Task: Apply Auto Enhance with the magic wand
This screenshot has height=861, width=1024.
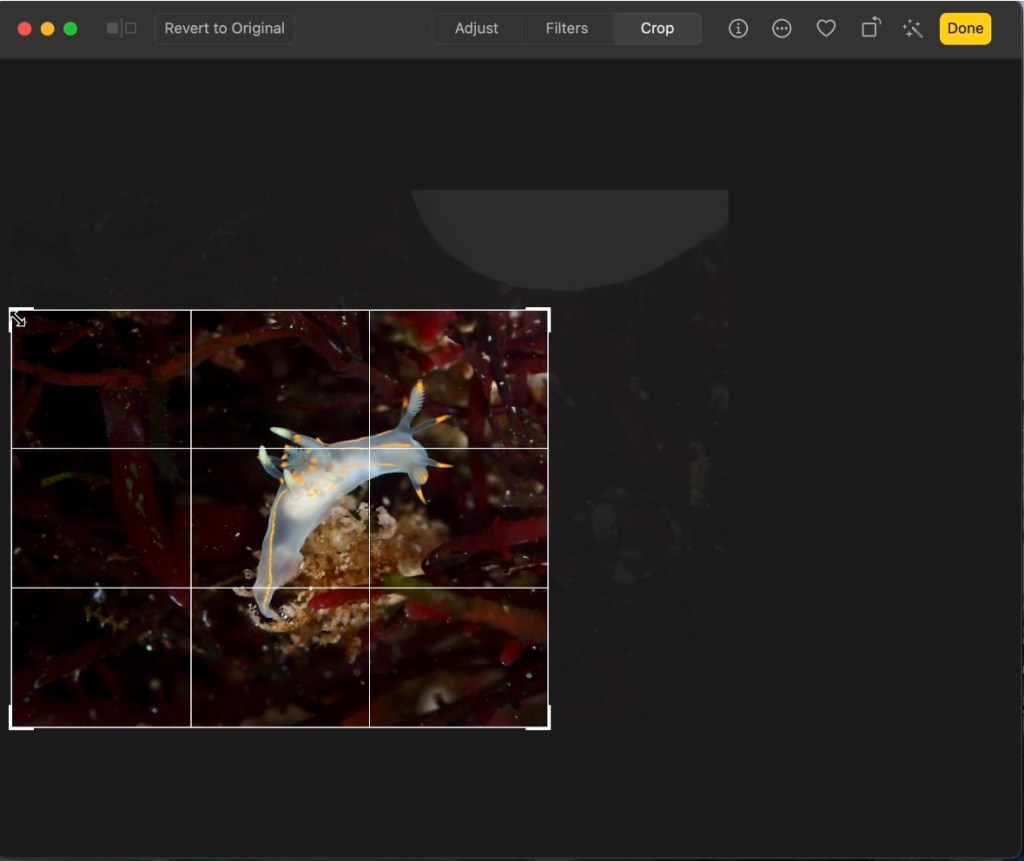Action: (912, 28)
